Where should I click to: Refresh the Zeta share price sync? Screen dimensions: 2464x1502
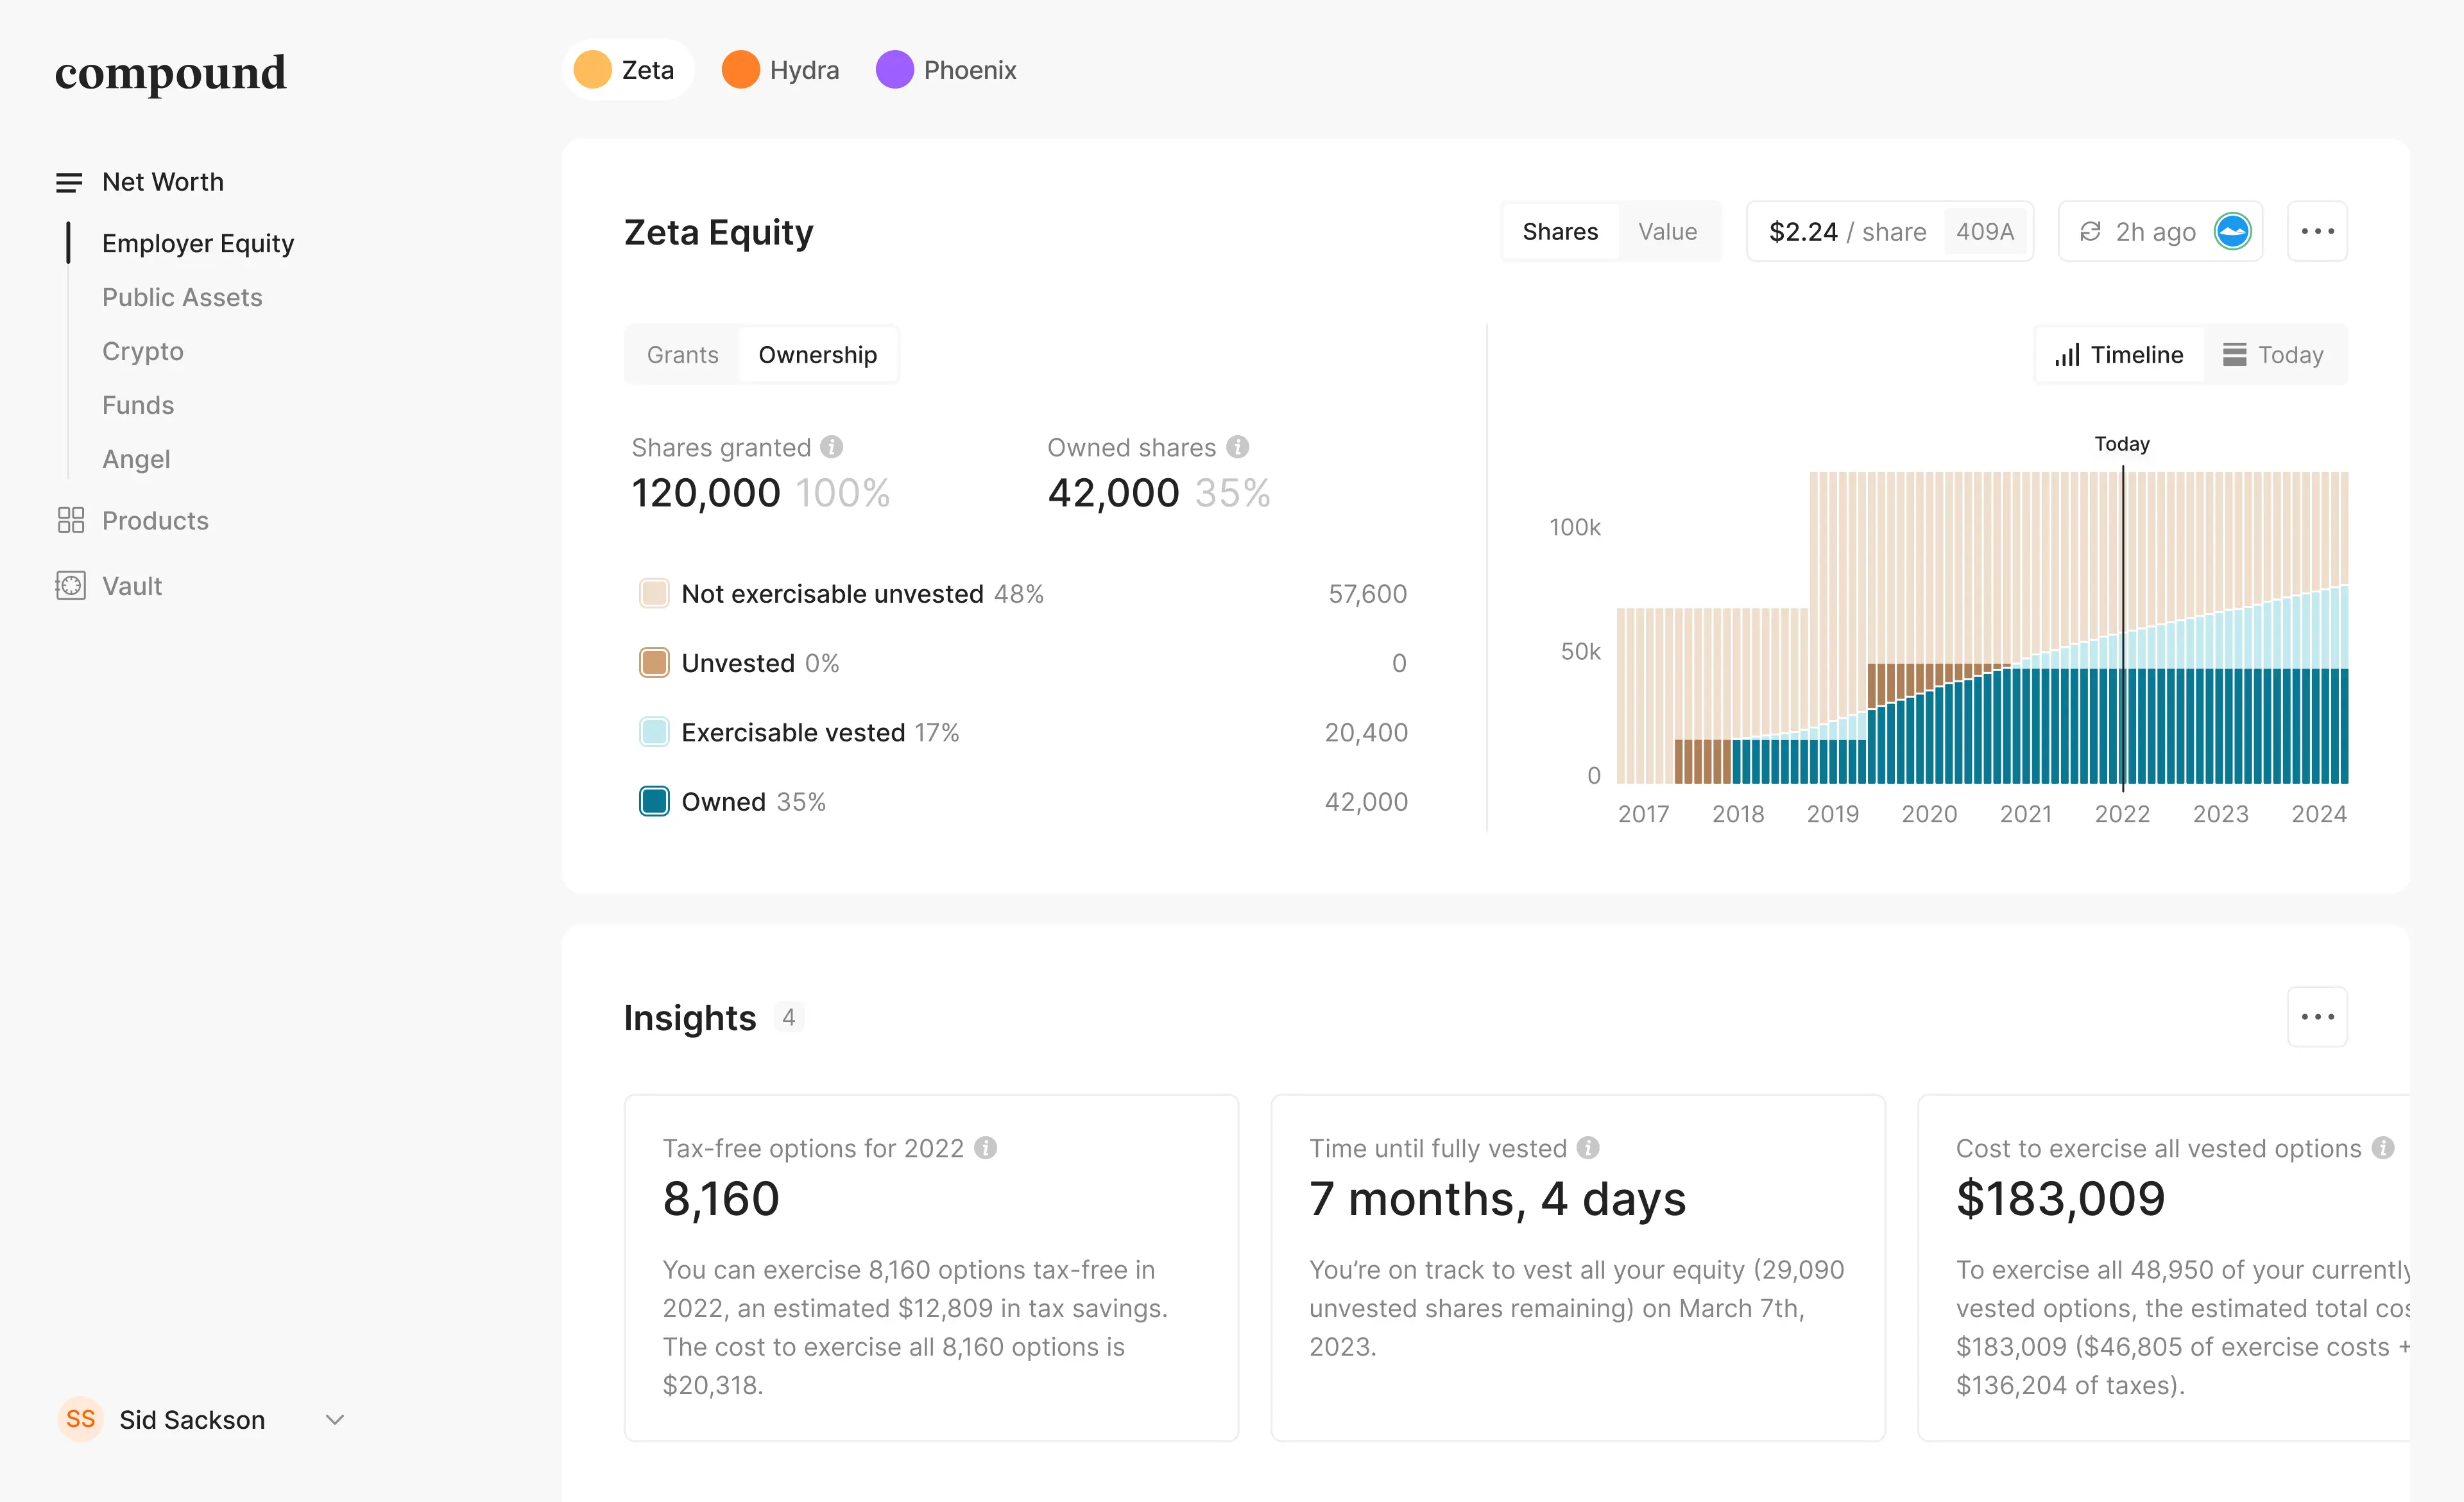[x=2091, y=231]
